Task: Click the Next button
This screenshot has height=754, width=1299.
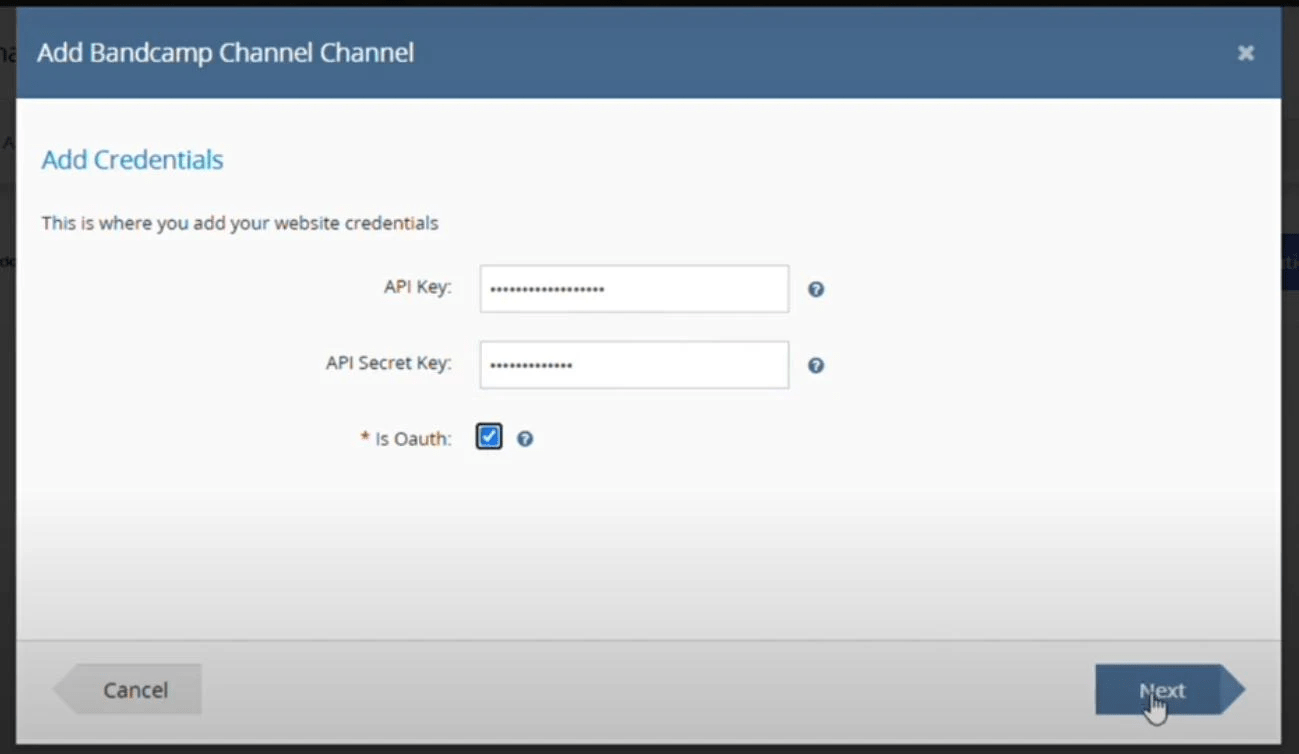Action: click(x=1160, y=690)
